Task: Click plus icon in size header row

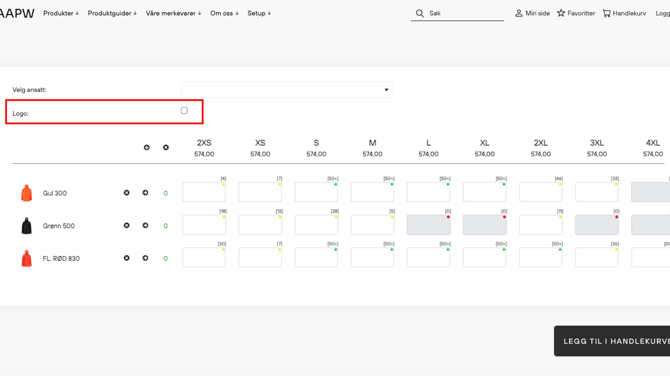Action: 147,147
